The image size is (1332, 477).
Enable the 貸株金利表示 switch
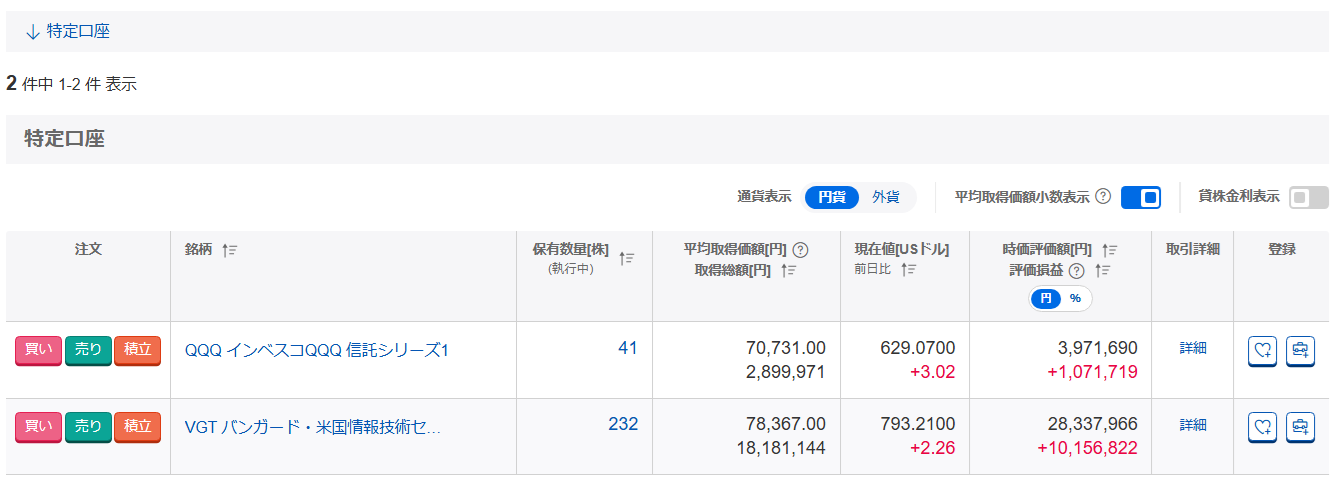(1309, 197)
